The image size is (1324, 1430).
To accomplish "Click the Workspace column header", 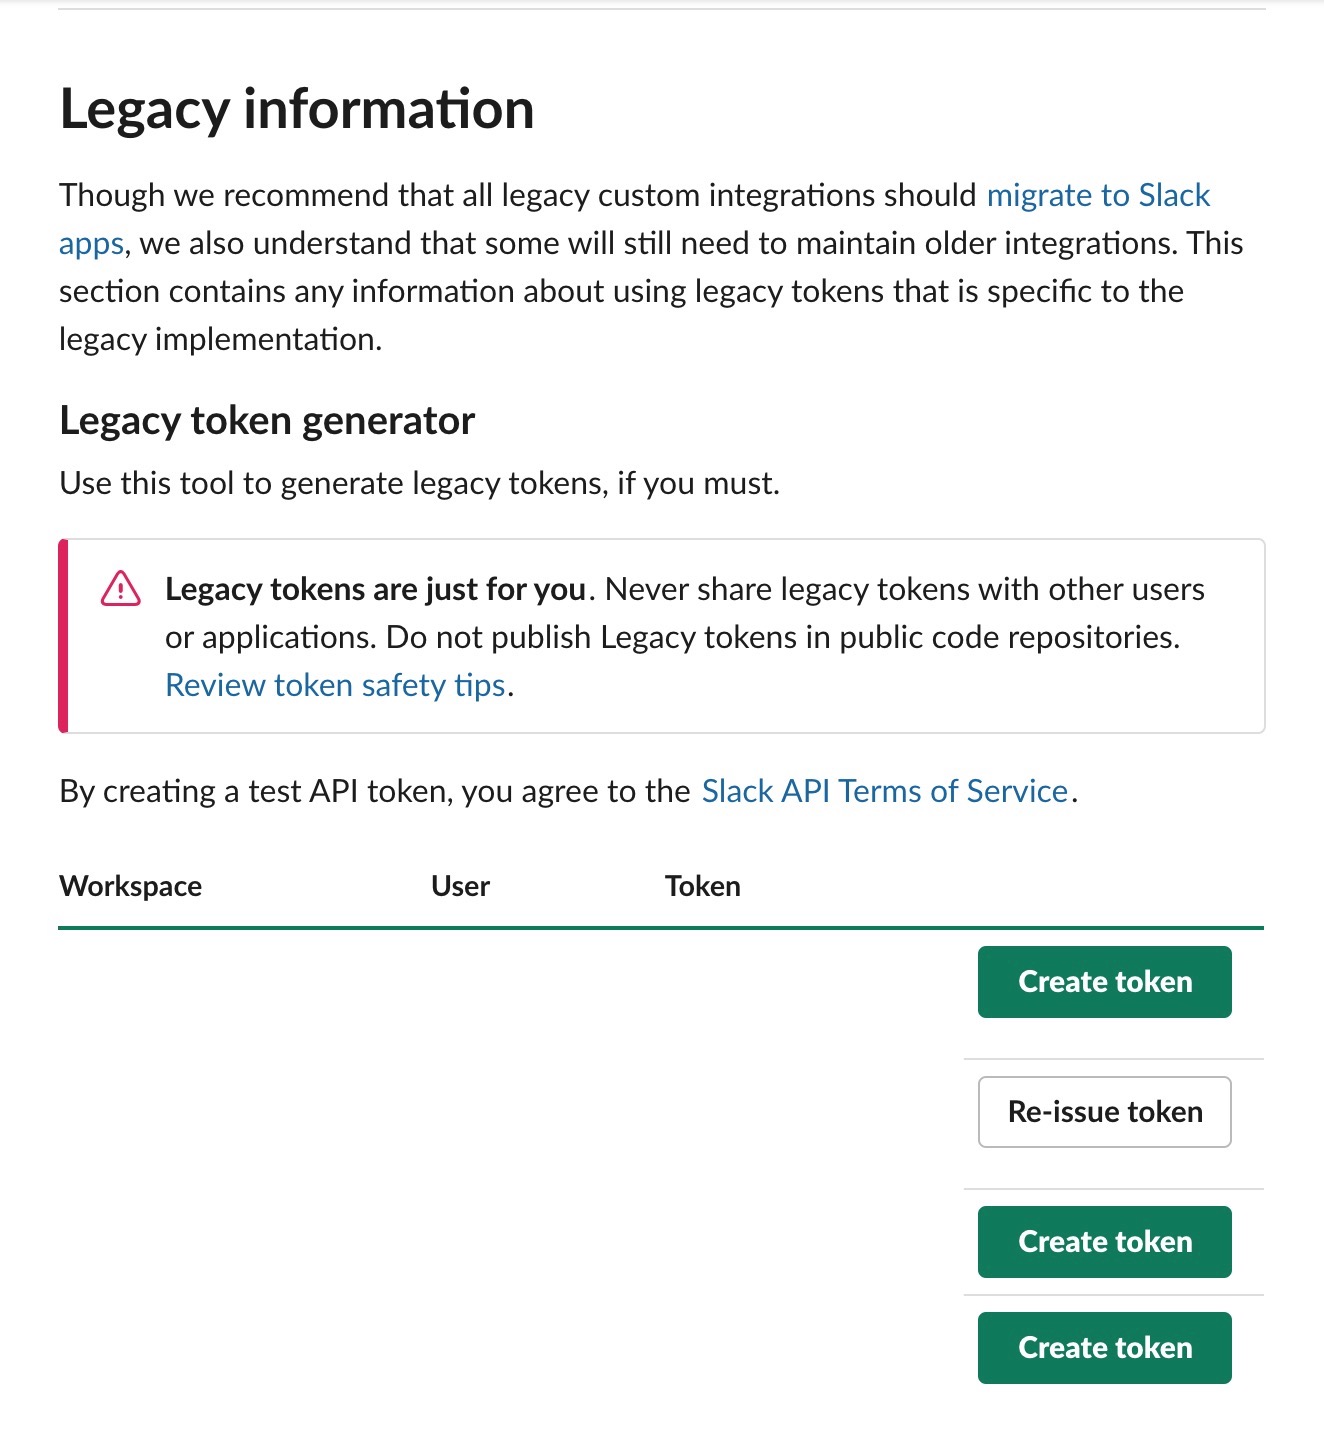I will click(x=131, y=886).
